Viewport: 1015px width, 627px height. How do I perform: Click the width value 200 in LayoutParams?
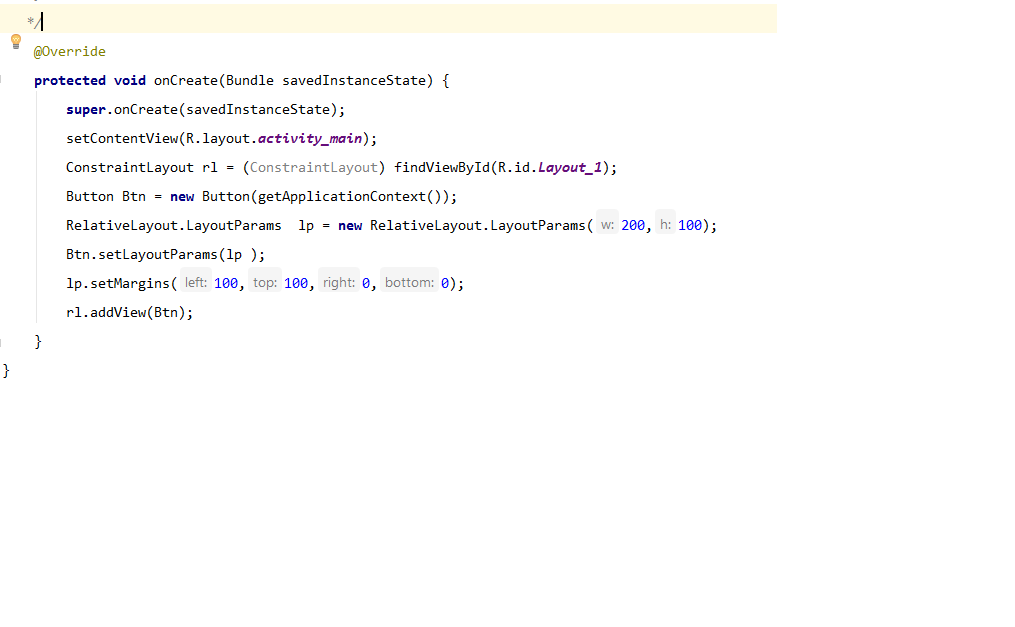633,226
